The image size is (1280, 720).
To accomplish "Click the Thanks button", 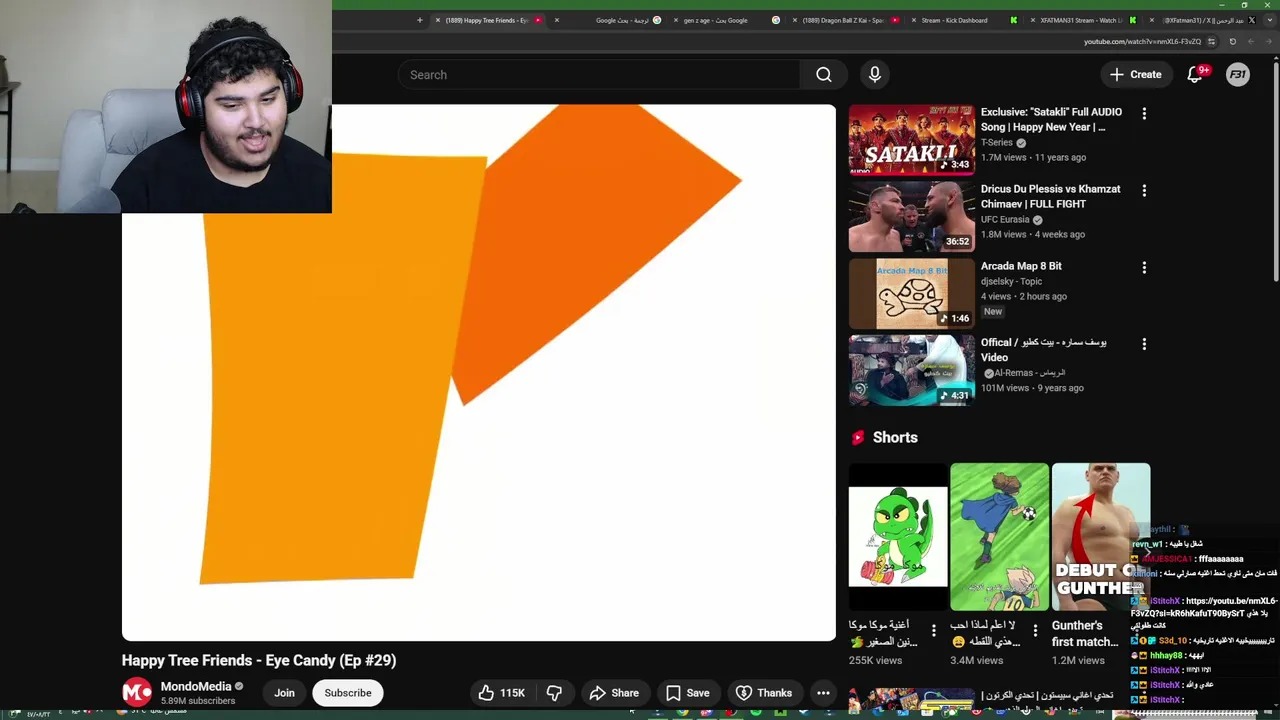I will point(764,693).
